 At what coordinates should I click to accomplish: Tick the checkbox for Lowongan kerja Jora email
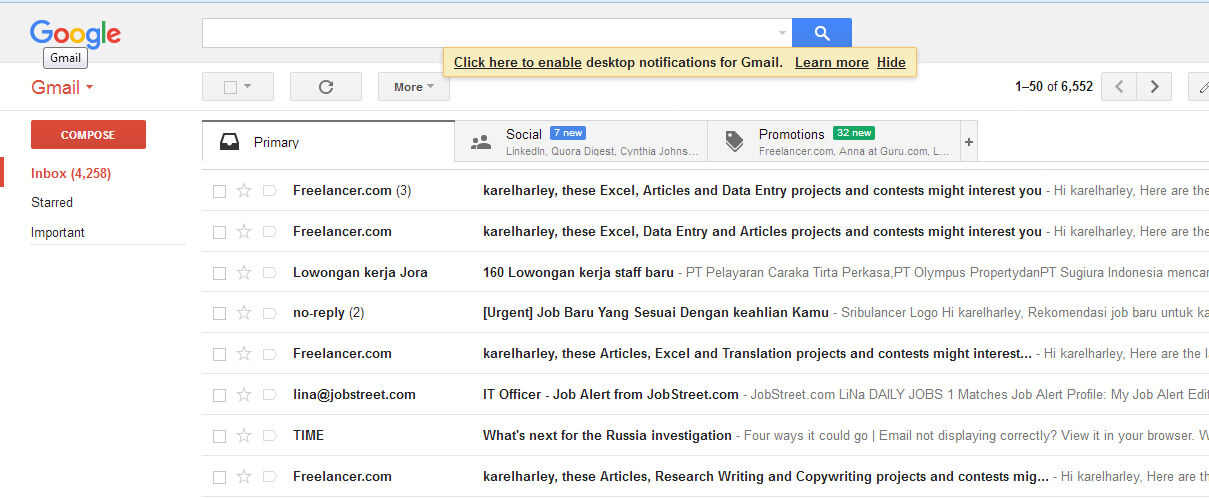[x=219, y=273]
